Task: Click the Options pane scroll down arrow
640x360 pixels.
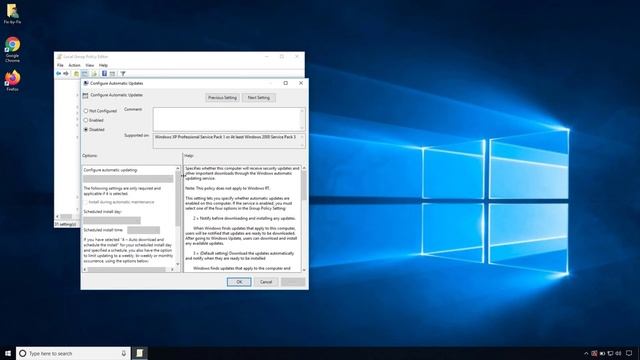Action: (178, 264)
